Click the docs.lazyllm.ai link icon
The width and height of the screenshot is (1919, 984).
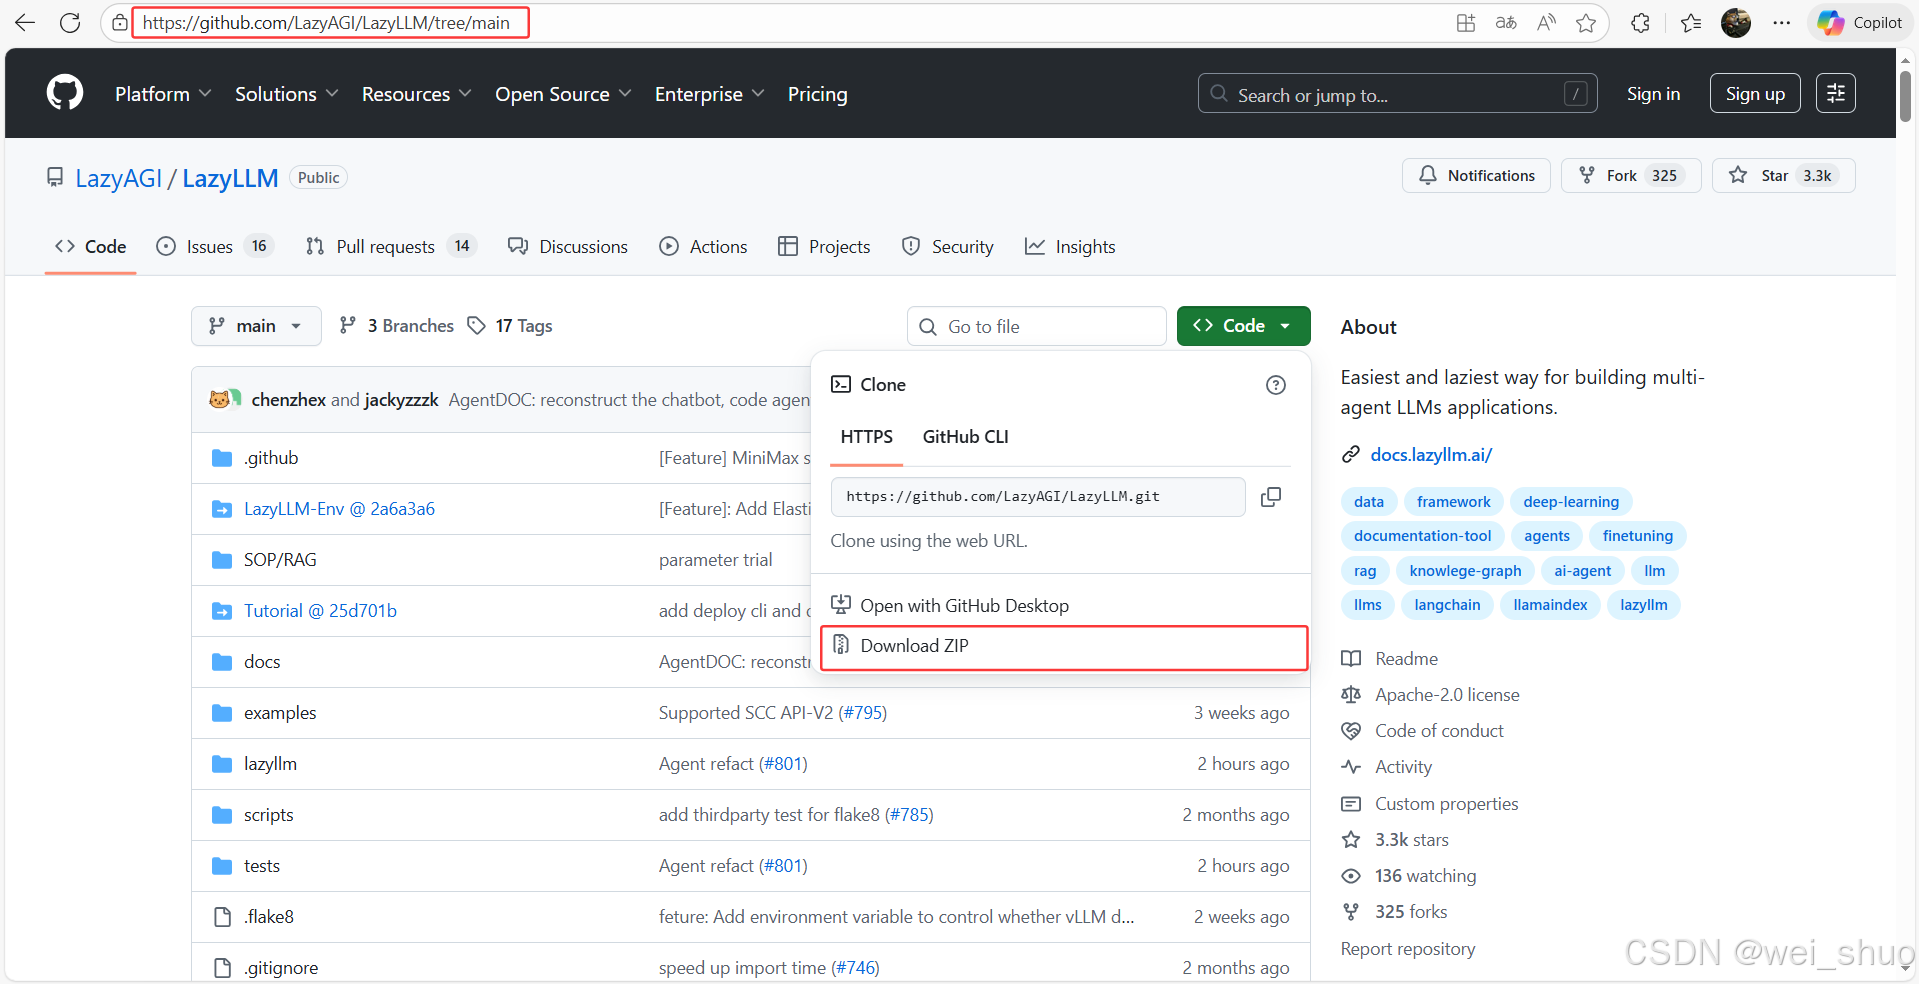click(1351, 455)
